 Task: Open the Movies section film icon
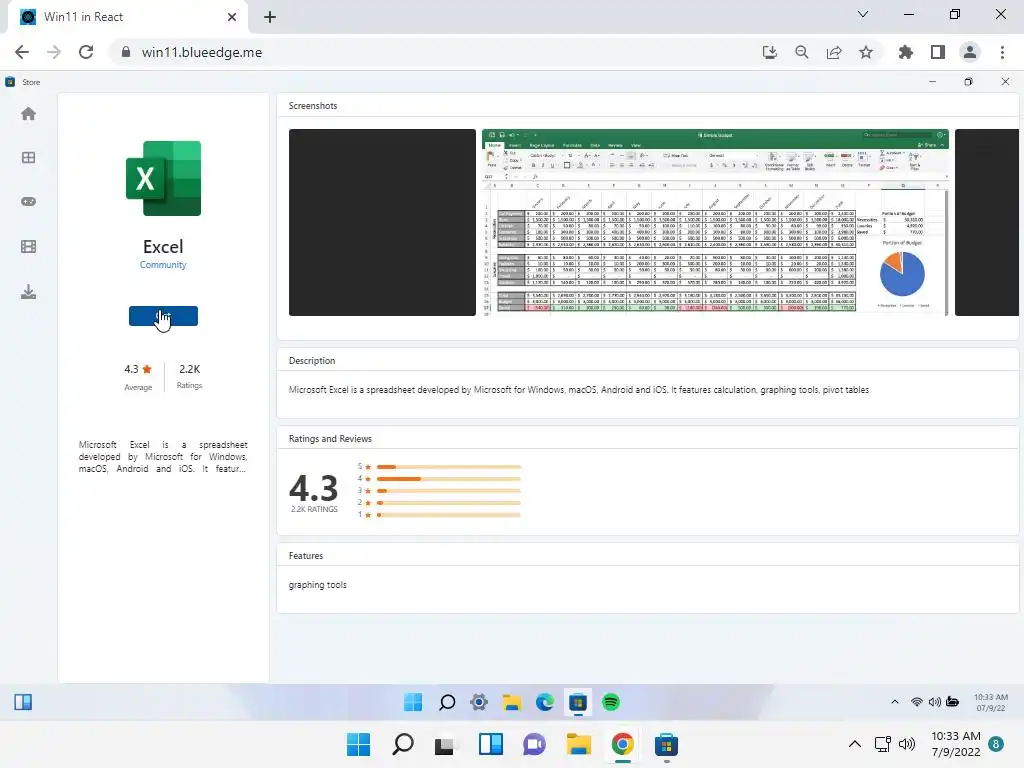[28, 246]
